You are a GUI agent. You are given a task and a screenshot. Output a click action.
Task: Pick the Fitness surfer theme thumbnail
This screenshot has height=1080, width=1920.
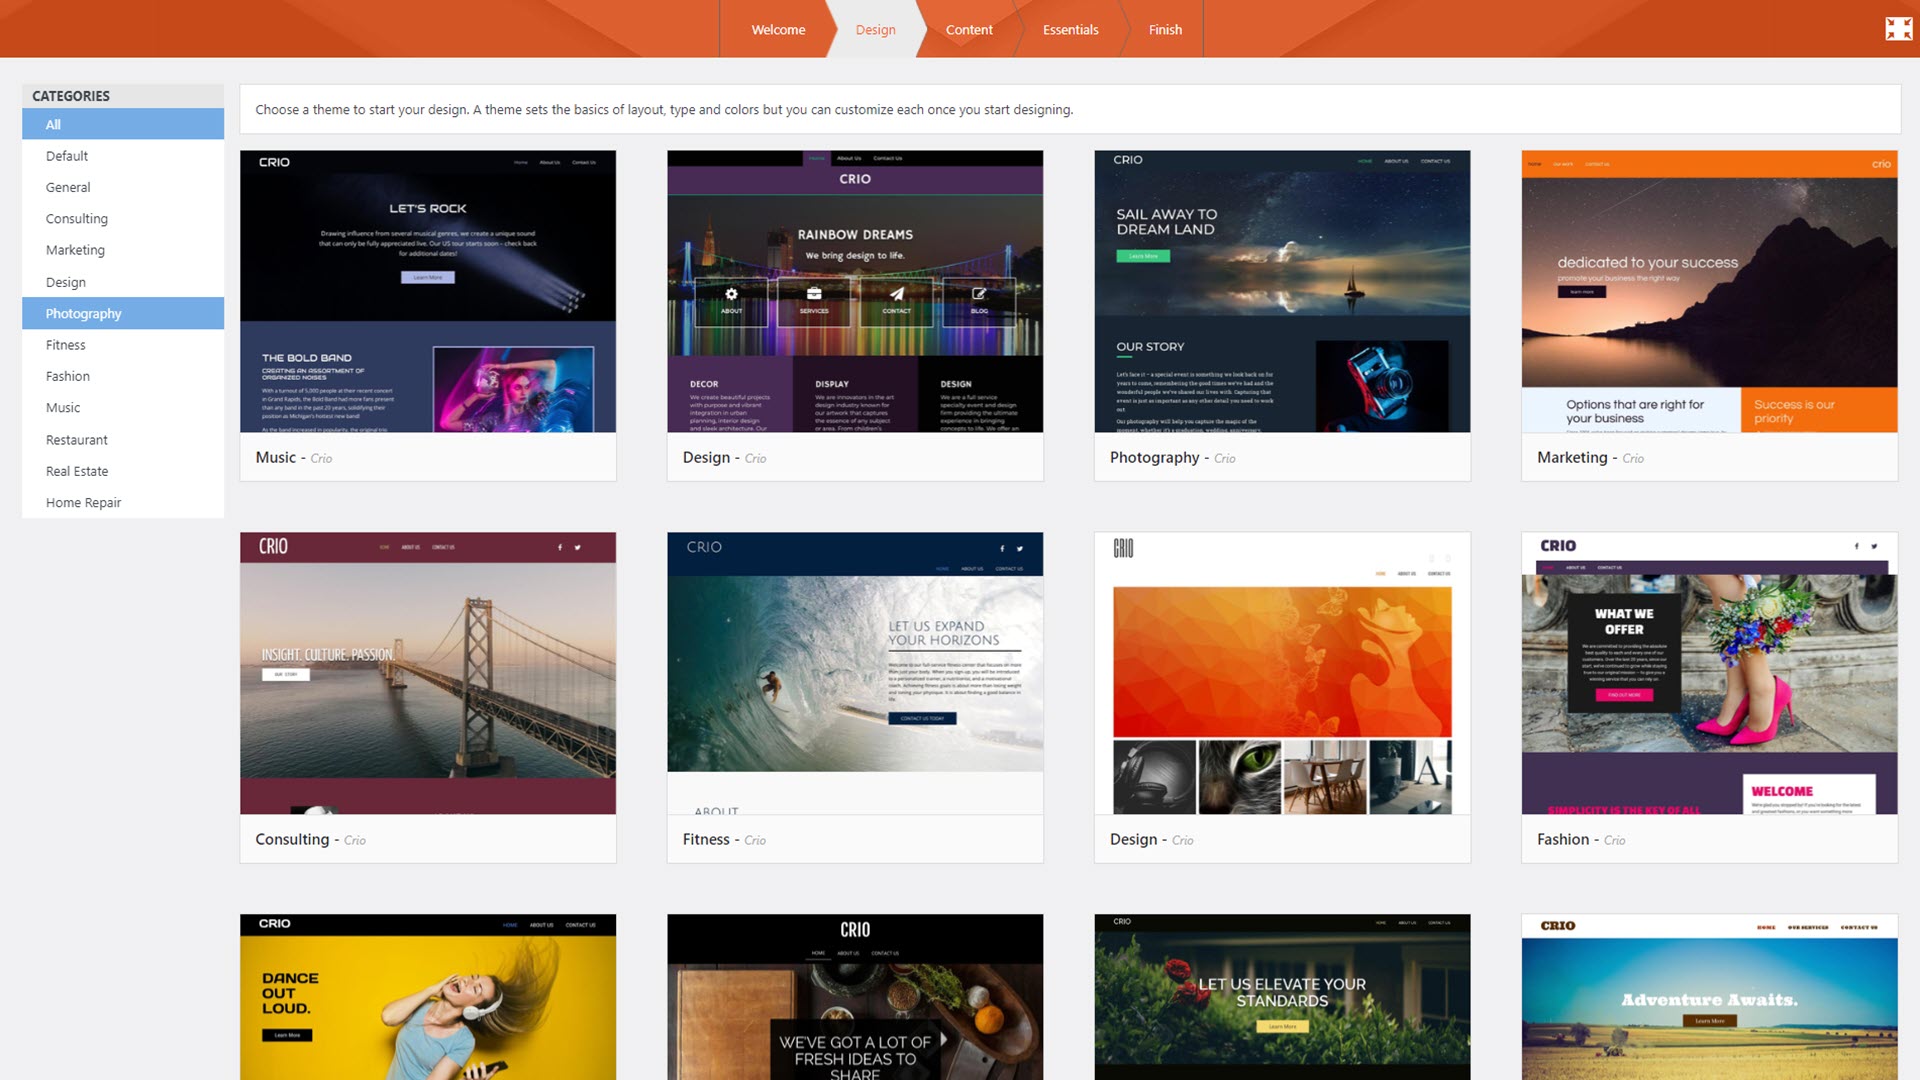pos(855,673)
